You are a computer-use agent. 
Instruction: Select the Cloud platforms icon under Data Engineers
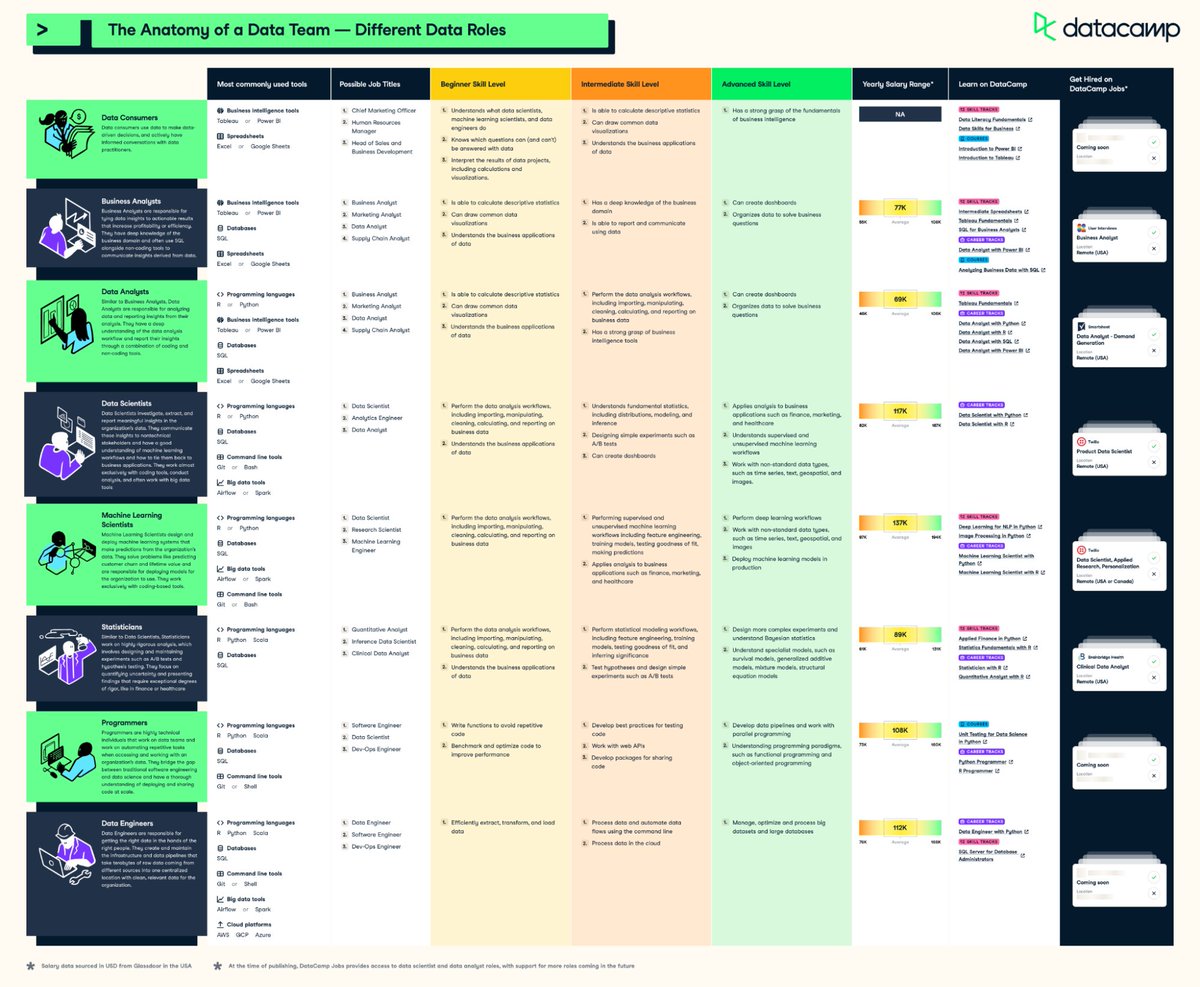[x=220, y=924]
